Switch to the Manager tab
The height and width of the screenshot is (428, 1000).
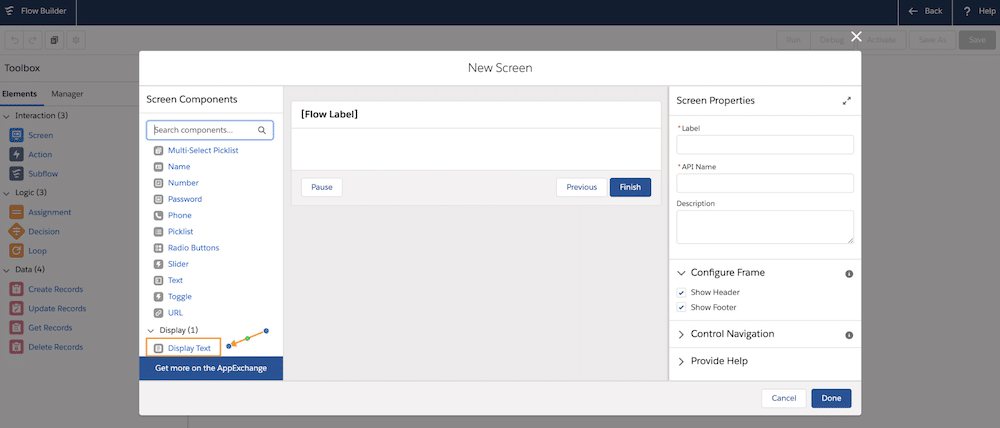pos(67,94)
